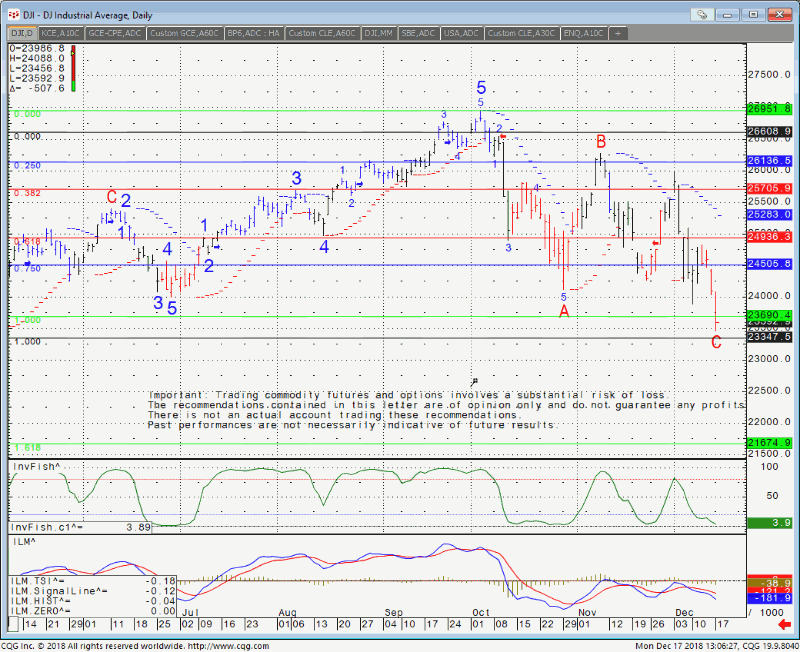Click the red wave B label at November peak
The width and height of the screenshot is (800, 652).
pyautogui.click(x=601, y=142)
